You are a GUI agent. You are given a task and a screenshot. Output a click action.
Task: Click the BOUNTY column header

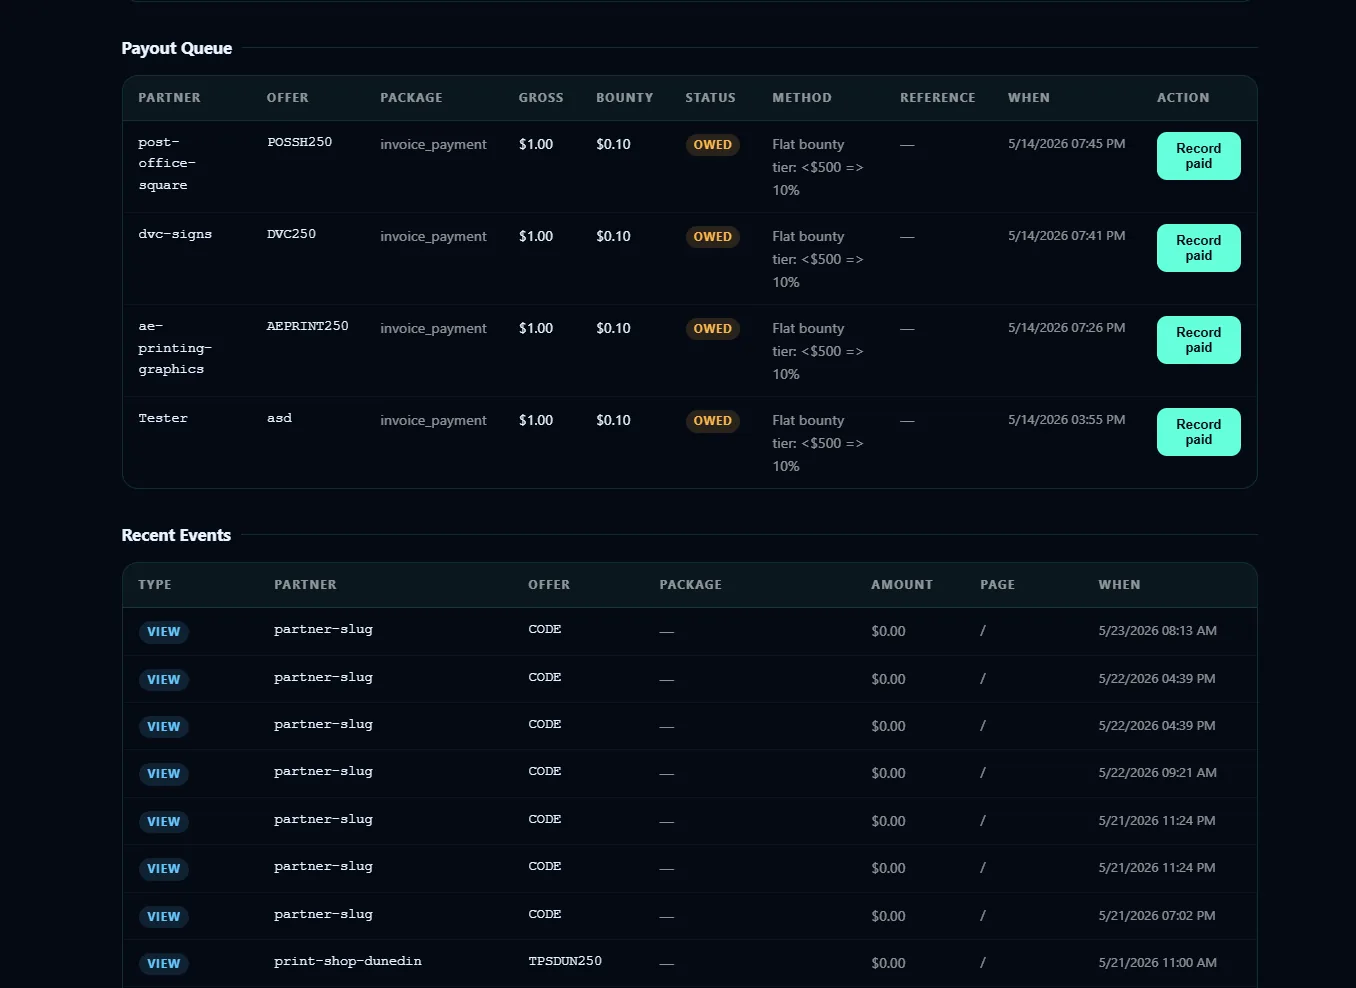click(x=624, y=98)
